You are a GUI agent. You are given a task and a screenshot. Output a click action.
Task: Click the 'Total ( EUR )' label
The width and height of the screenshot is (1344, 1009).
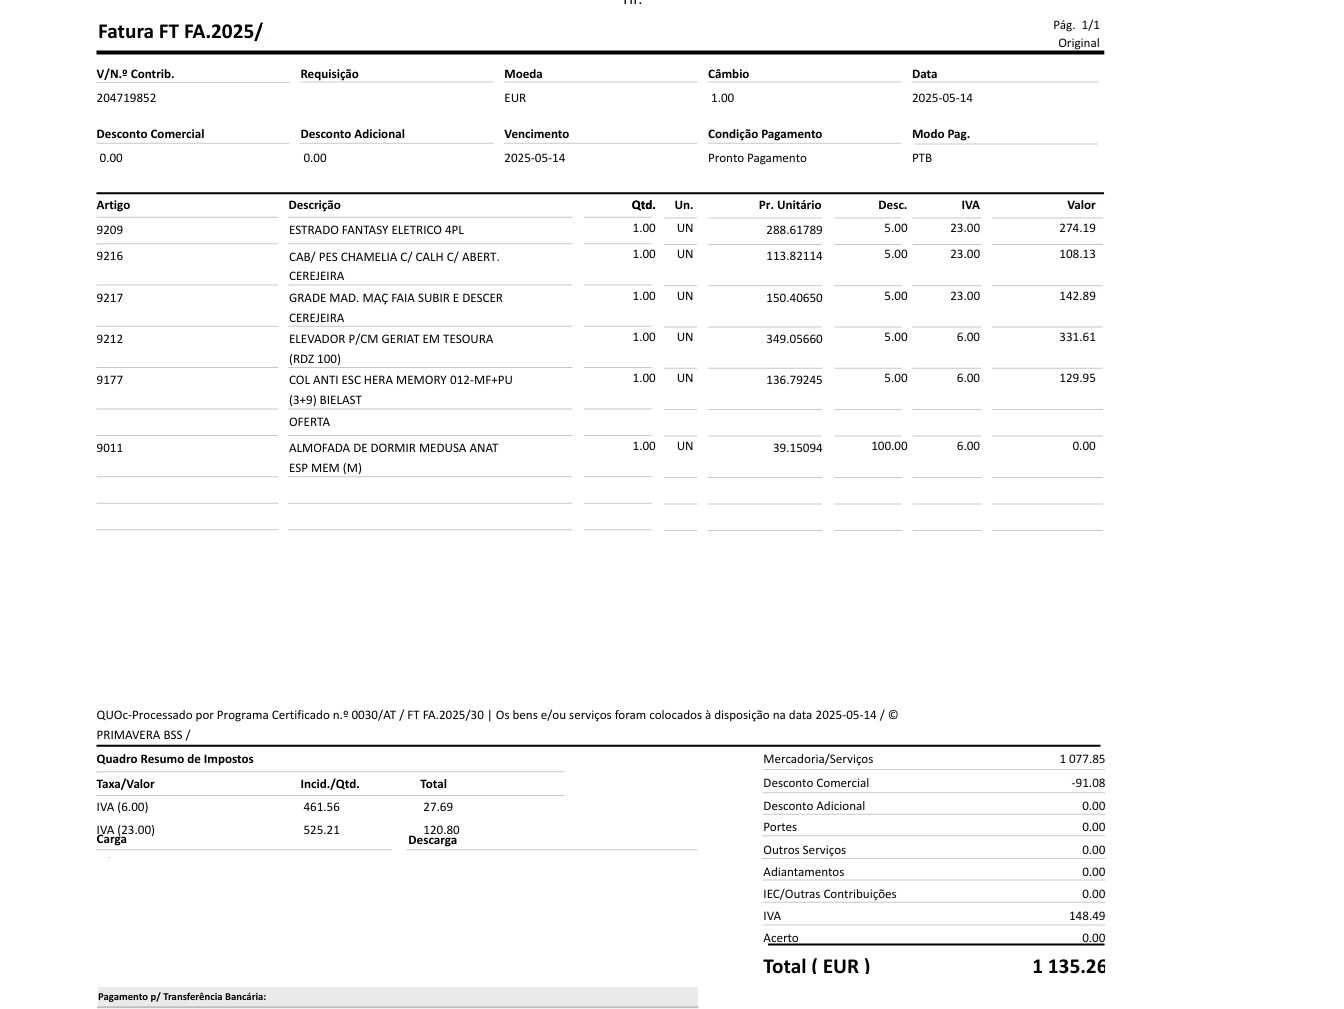pyautogui.click(x=816, y=966)
